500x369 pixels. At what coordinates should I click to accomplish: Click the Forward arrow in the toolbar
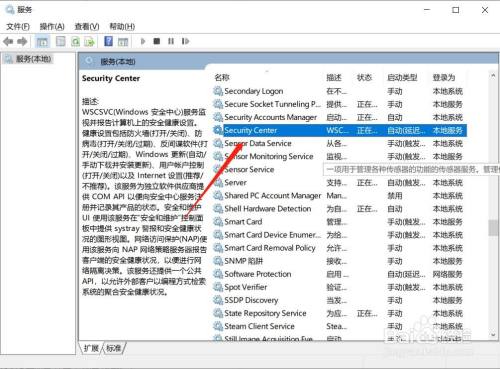coord(22,42)
